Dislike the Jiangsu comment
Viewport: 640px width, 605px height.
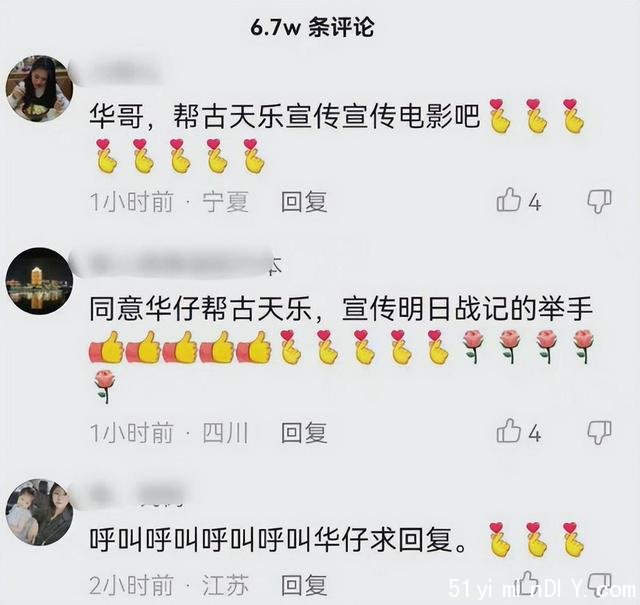[600, 585]
